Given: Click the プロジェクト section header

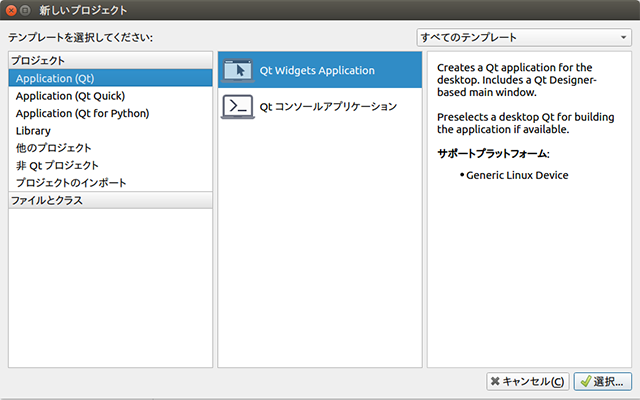Looking at the screenshot, I should (110, 60).
